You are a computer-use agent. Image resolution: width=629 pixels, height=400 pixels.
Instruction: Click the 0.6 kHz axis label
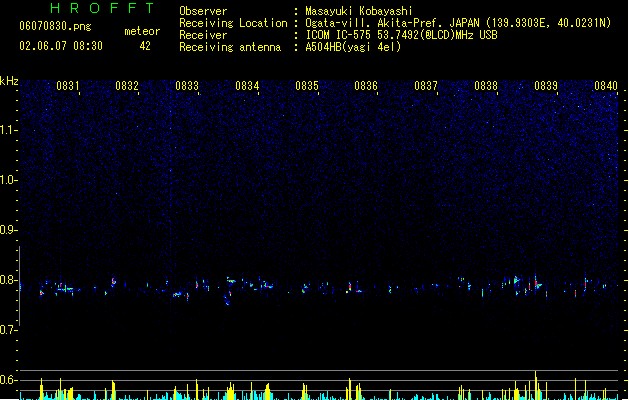click(x=9, y=380)
